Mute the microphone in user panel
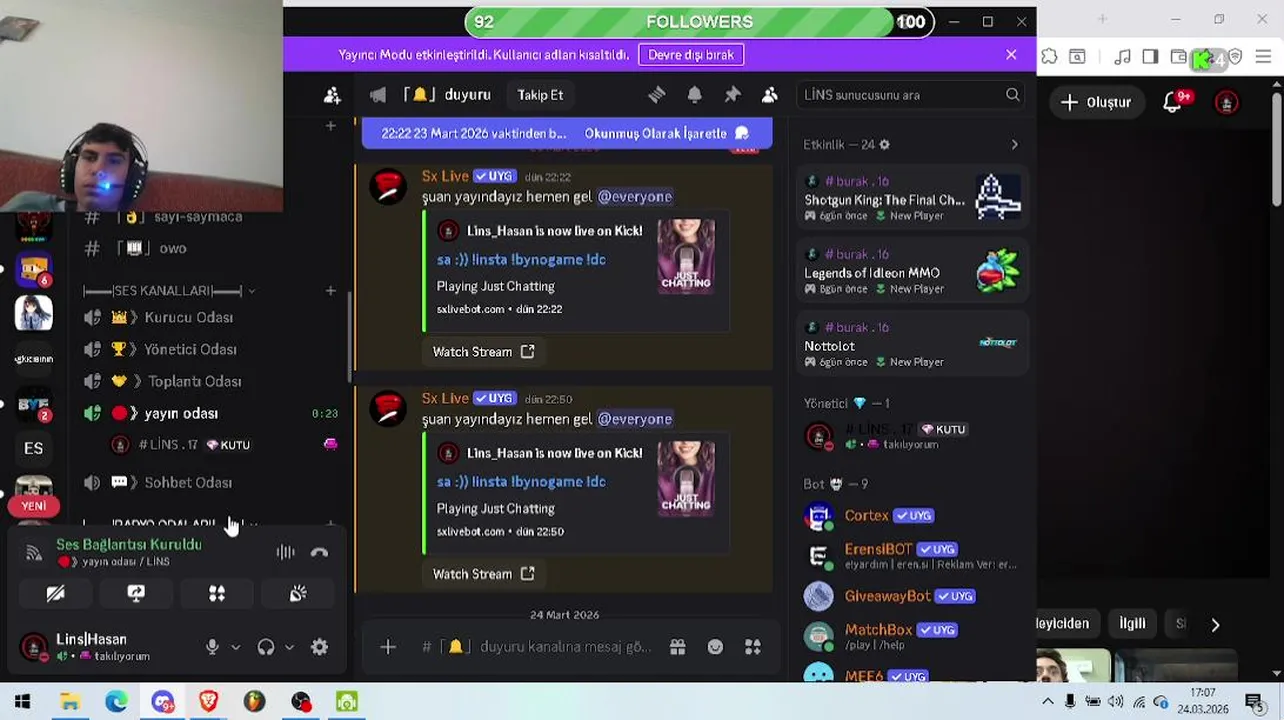This screenshot has width=1284, height=720. [x=212, y=647]
